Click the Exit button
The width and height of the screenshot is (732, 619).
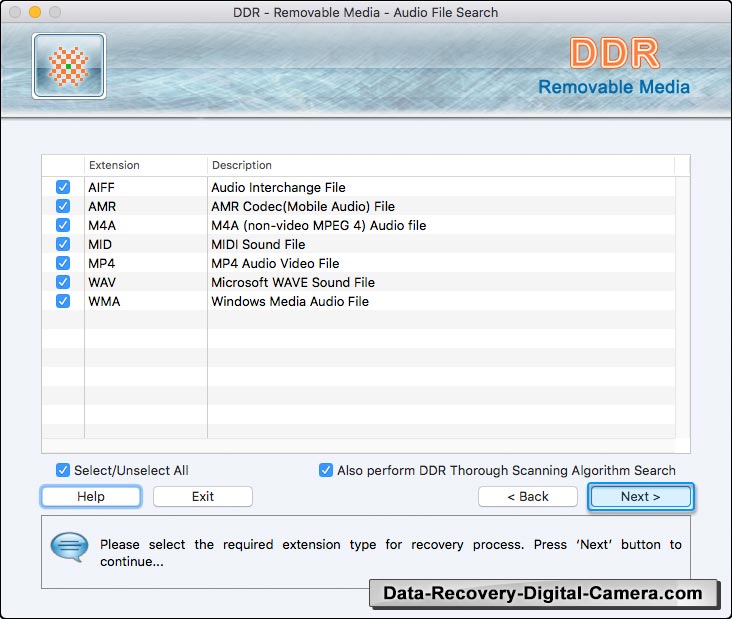[203, 496]
